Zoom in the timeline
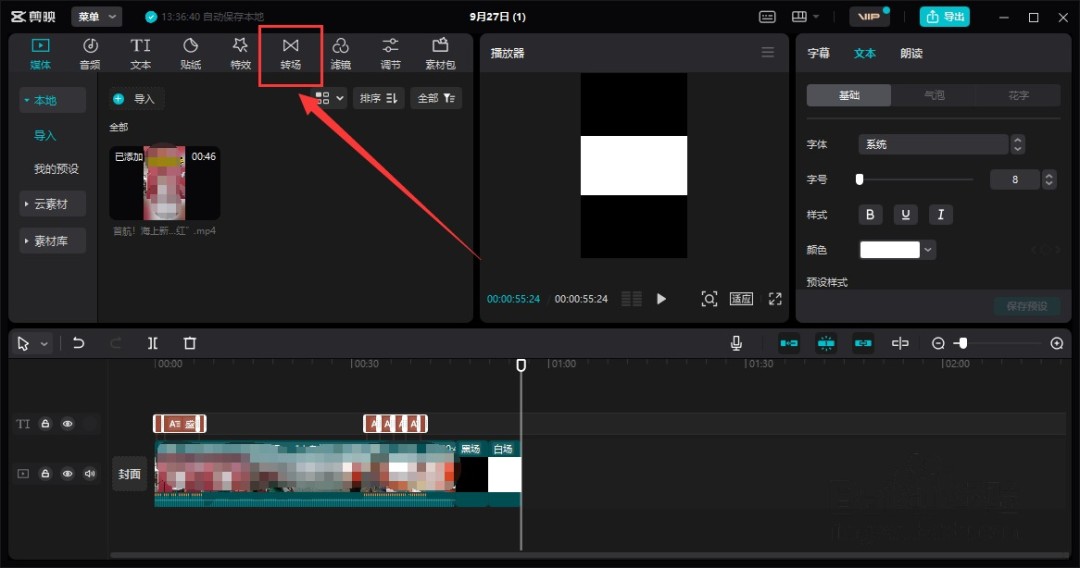 tap(1057, 343)
